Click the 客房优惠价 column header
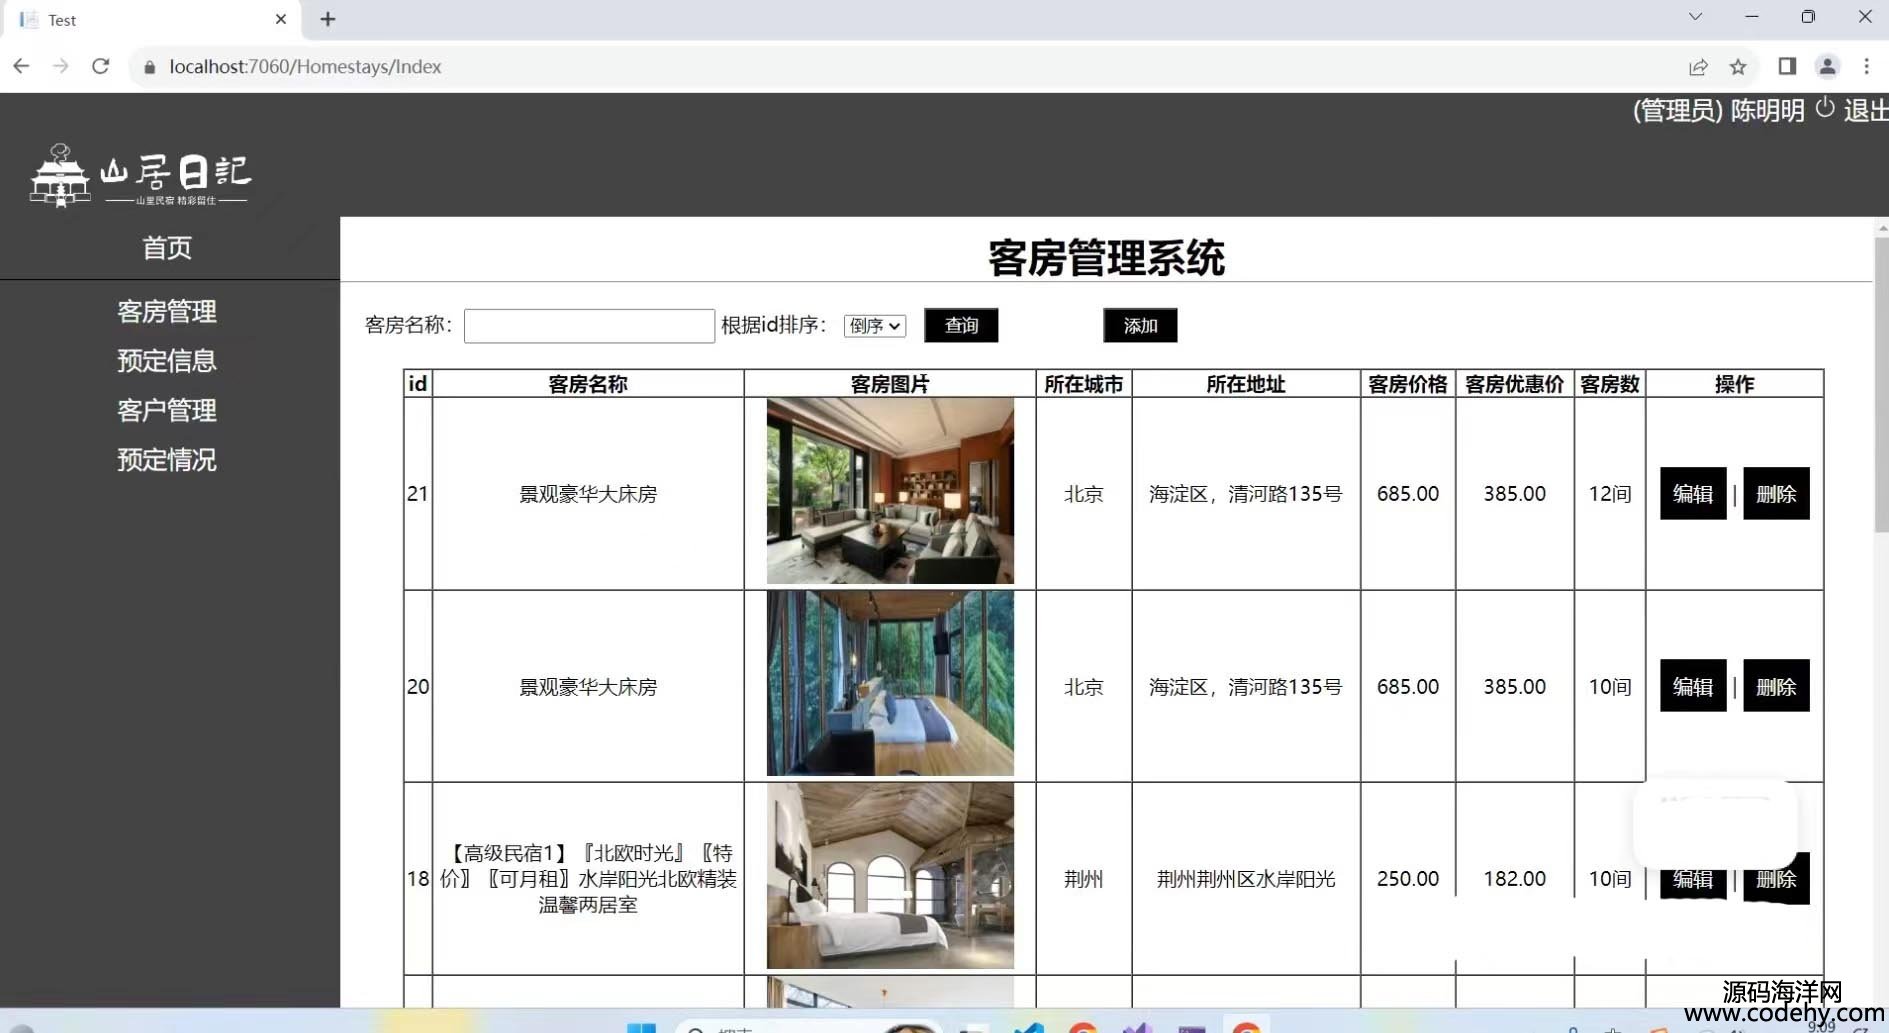The image size is (1889, 1033). [1514, 384]
